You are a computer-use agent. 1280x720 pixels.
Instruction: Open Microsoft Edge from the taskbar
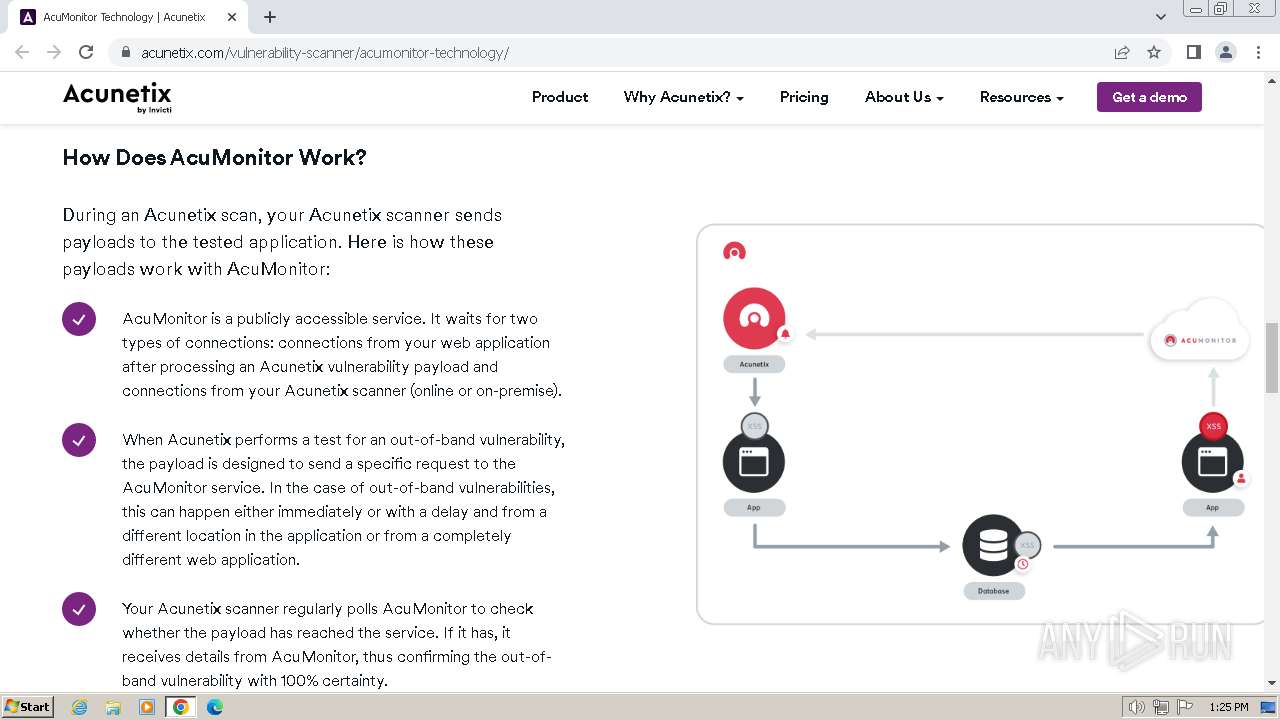coord(215,707)
